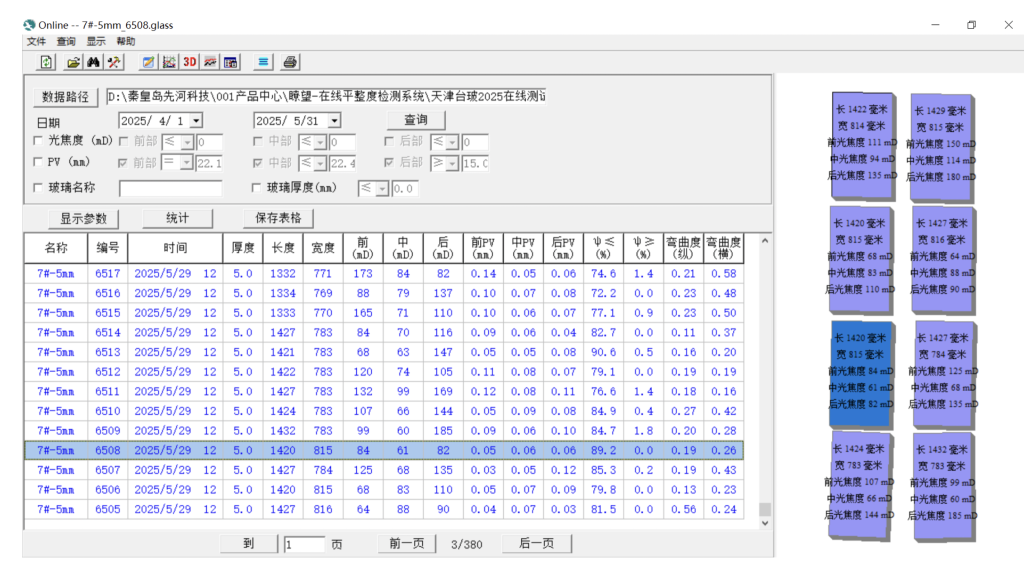
Task: Click the refresh document toolbar icon
Action: [47, 62]
